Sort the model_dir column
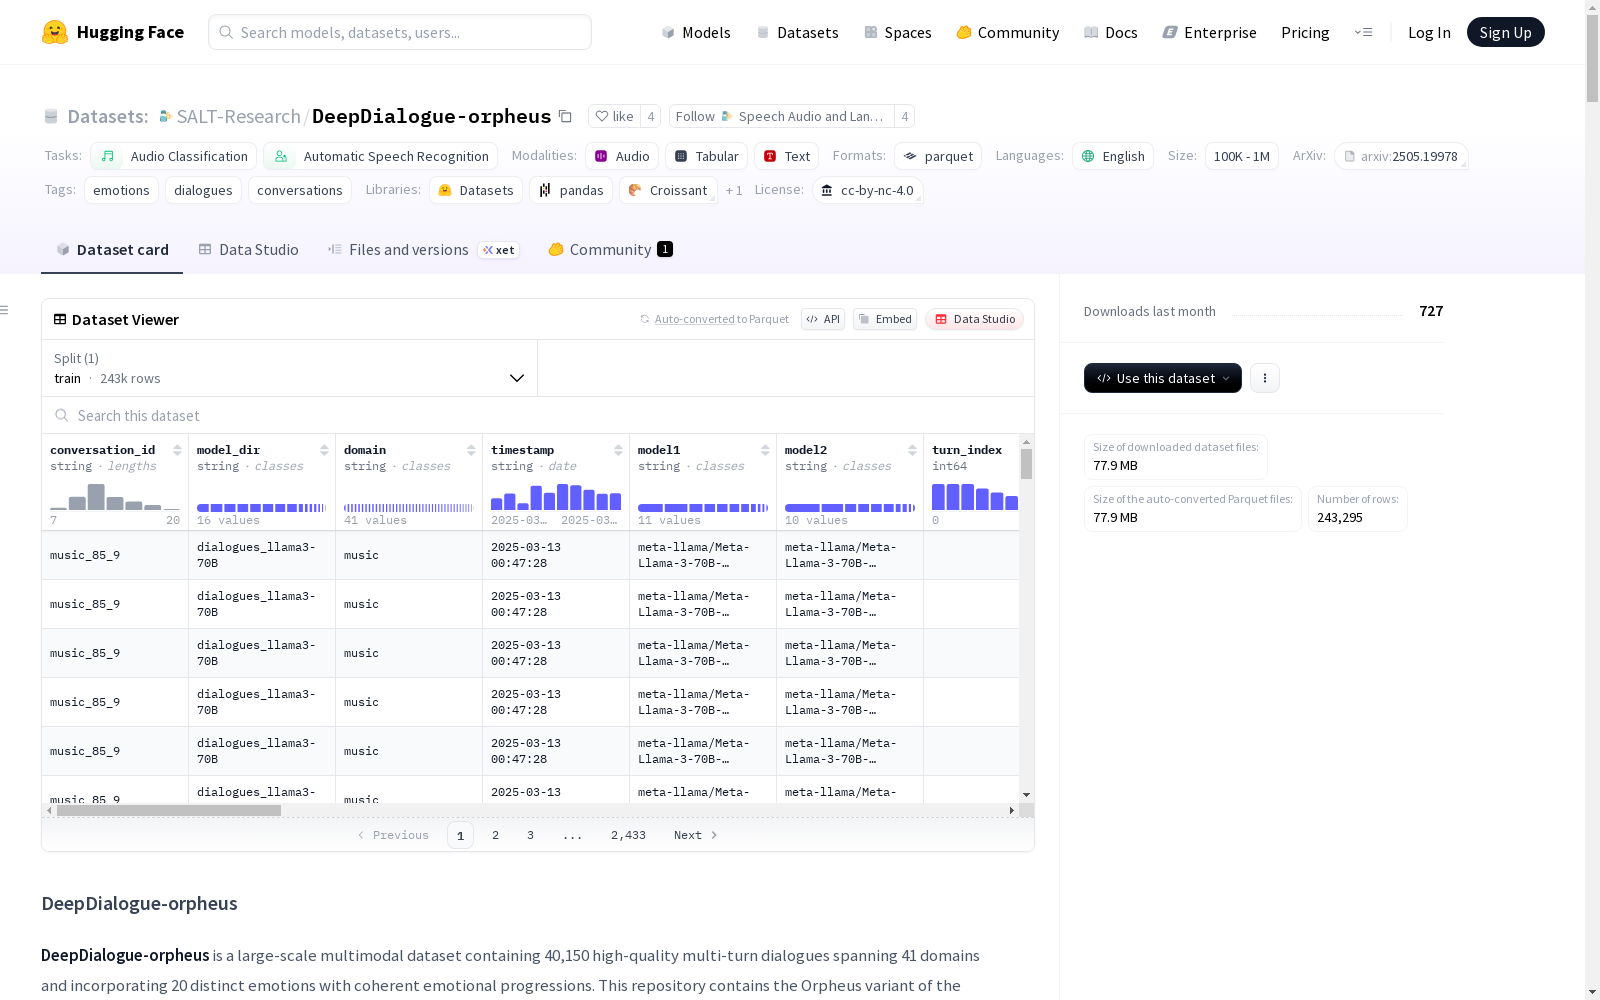This screenshot has height=1000, width=1600. (324, 450)
